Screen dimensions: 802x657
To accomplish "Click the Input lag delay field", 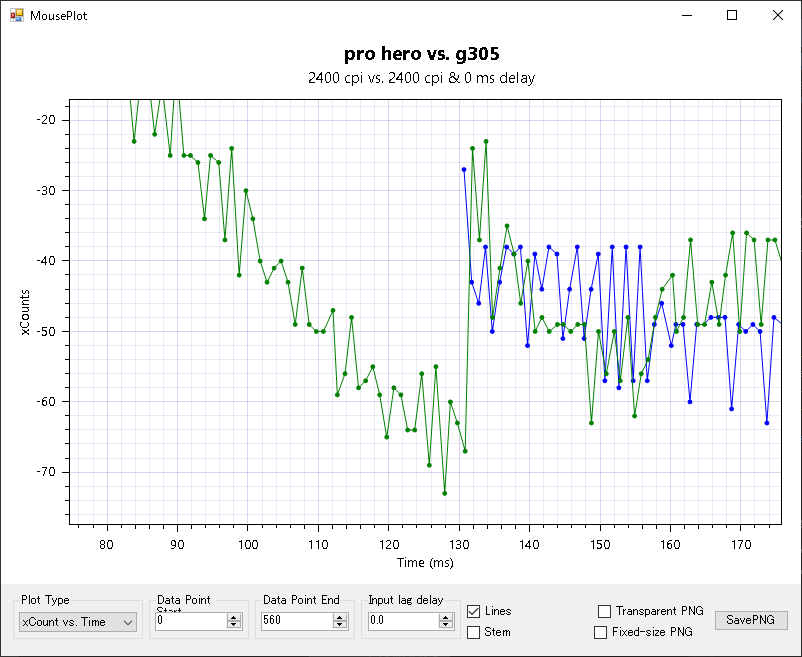I will (403, 621).
